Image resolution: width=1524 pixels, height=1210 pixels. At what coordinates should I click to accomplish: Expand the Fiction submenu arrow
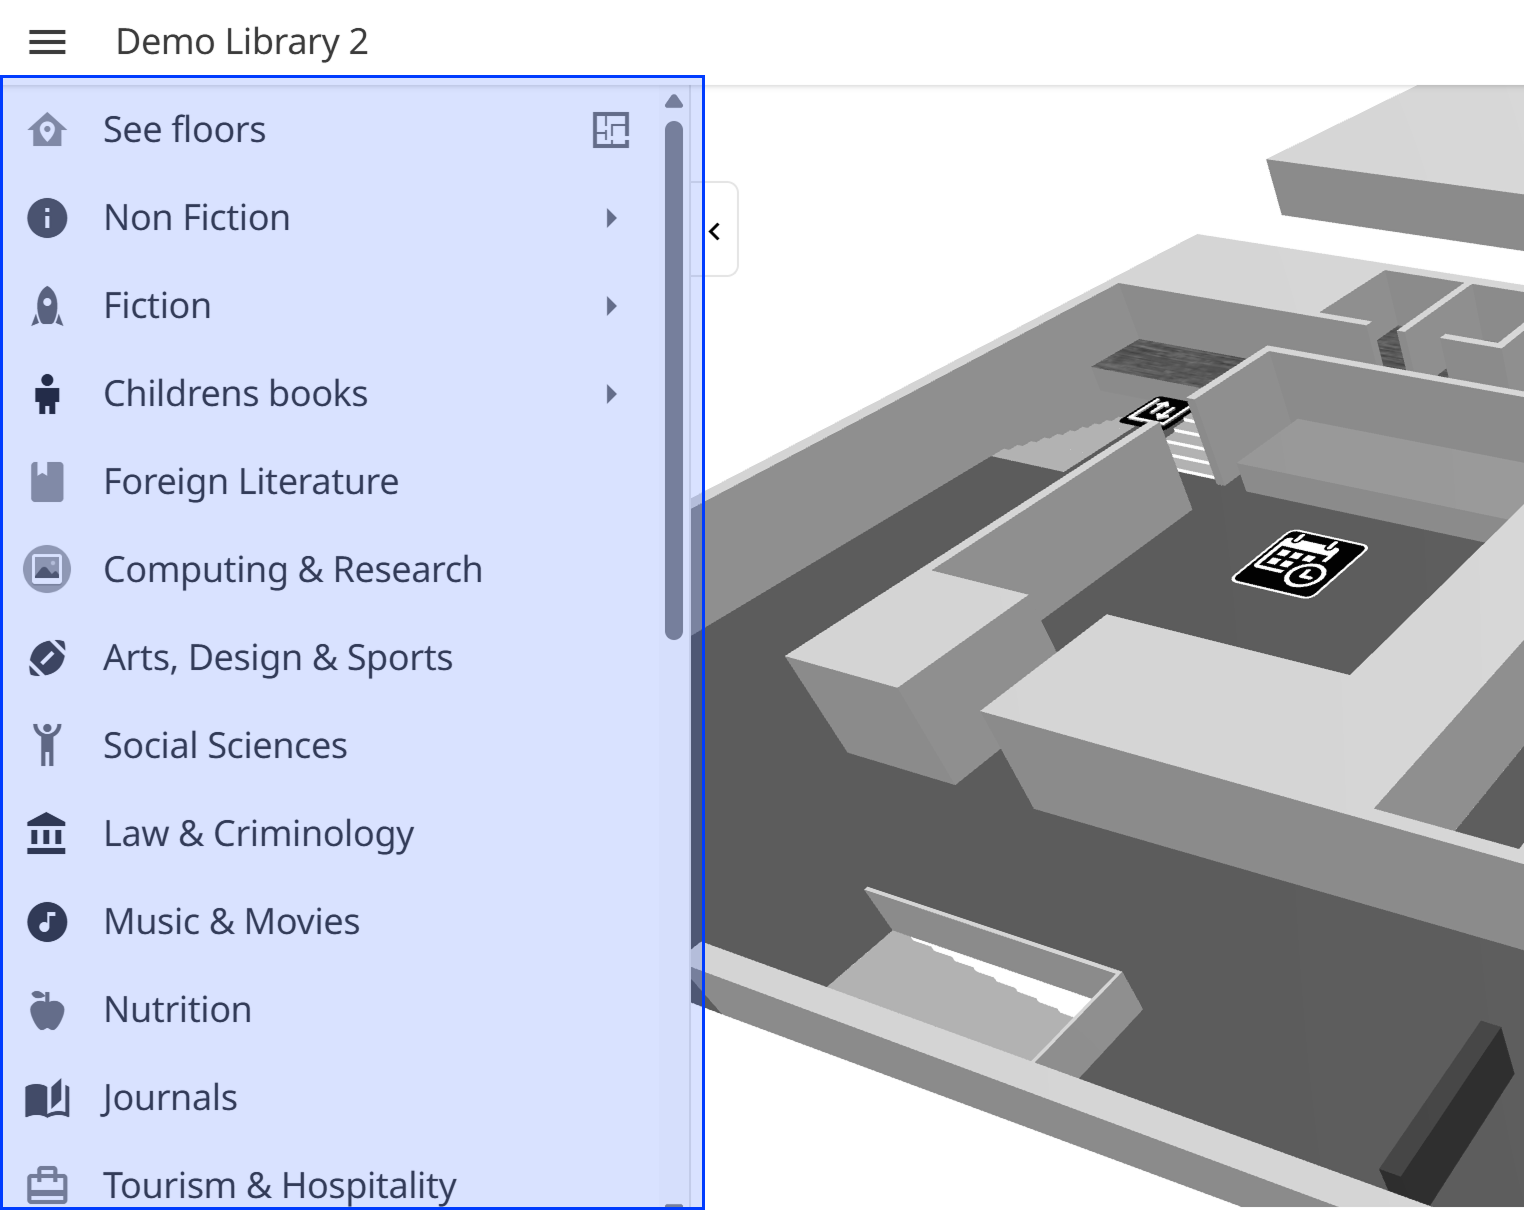pyautogui.click(x=611, y=306)
